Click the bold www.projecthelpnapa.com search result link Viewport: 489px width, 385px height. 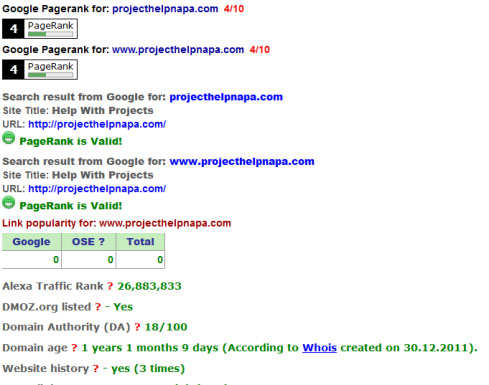242,161
